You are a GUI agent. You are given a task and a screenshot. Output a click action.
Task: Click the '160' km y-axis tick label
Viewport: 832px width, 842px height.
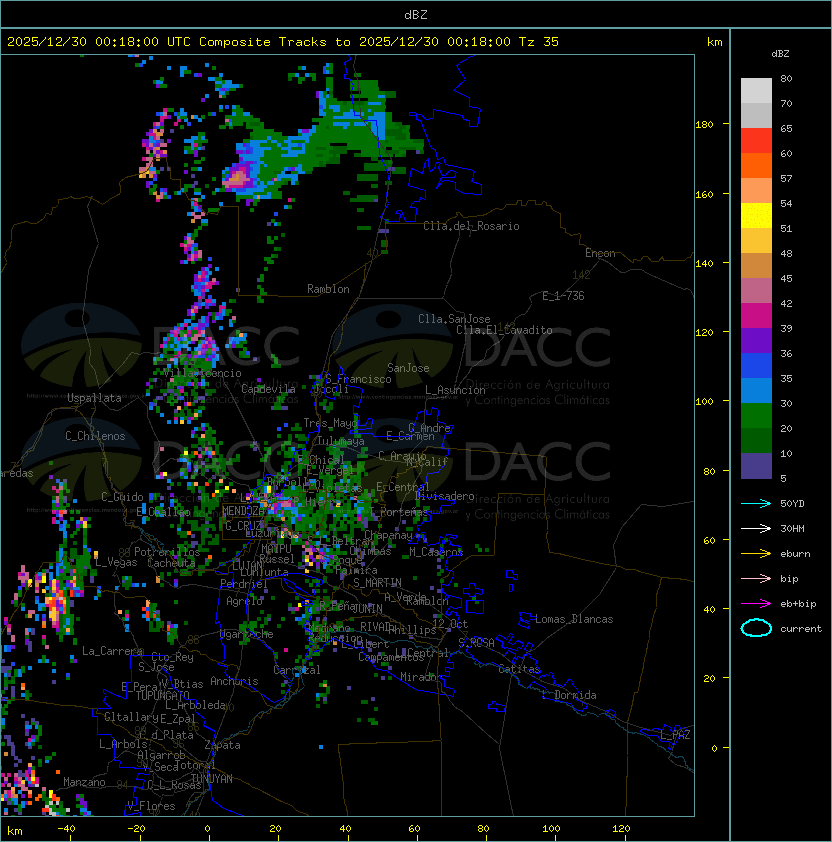pyautogui.click(x=704, y=194)
